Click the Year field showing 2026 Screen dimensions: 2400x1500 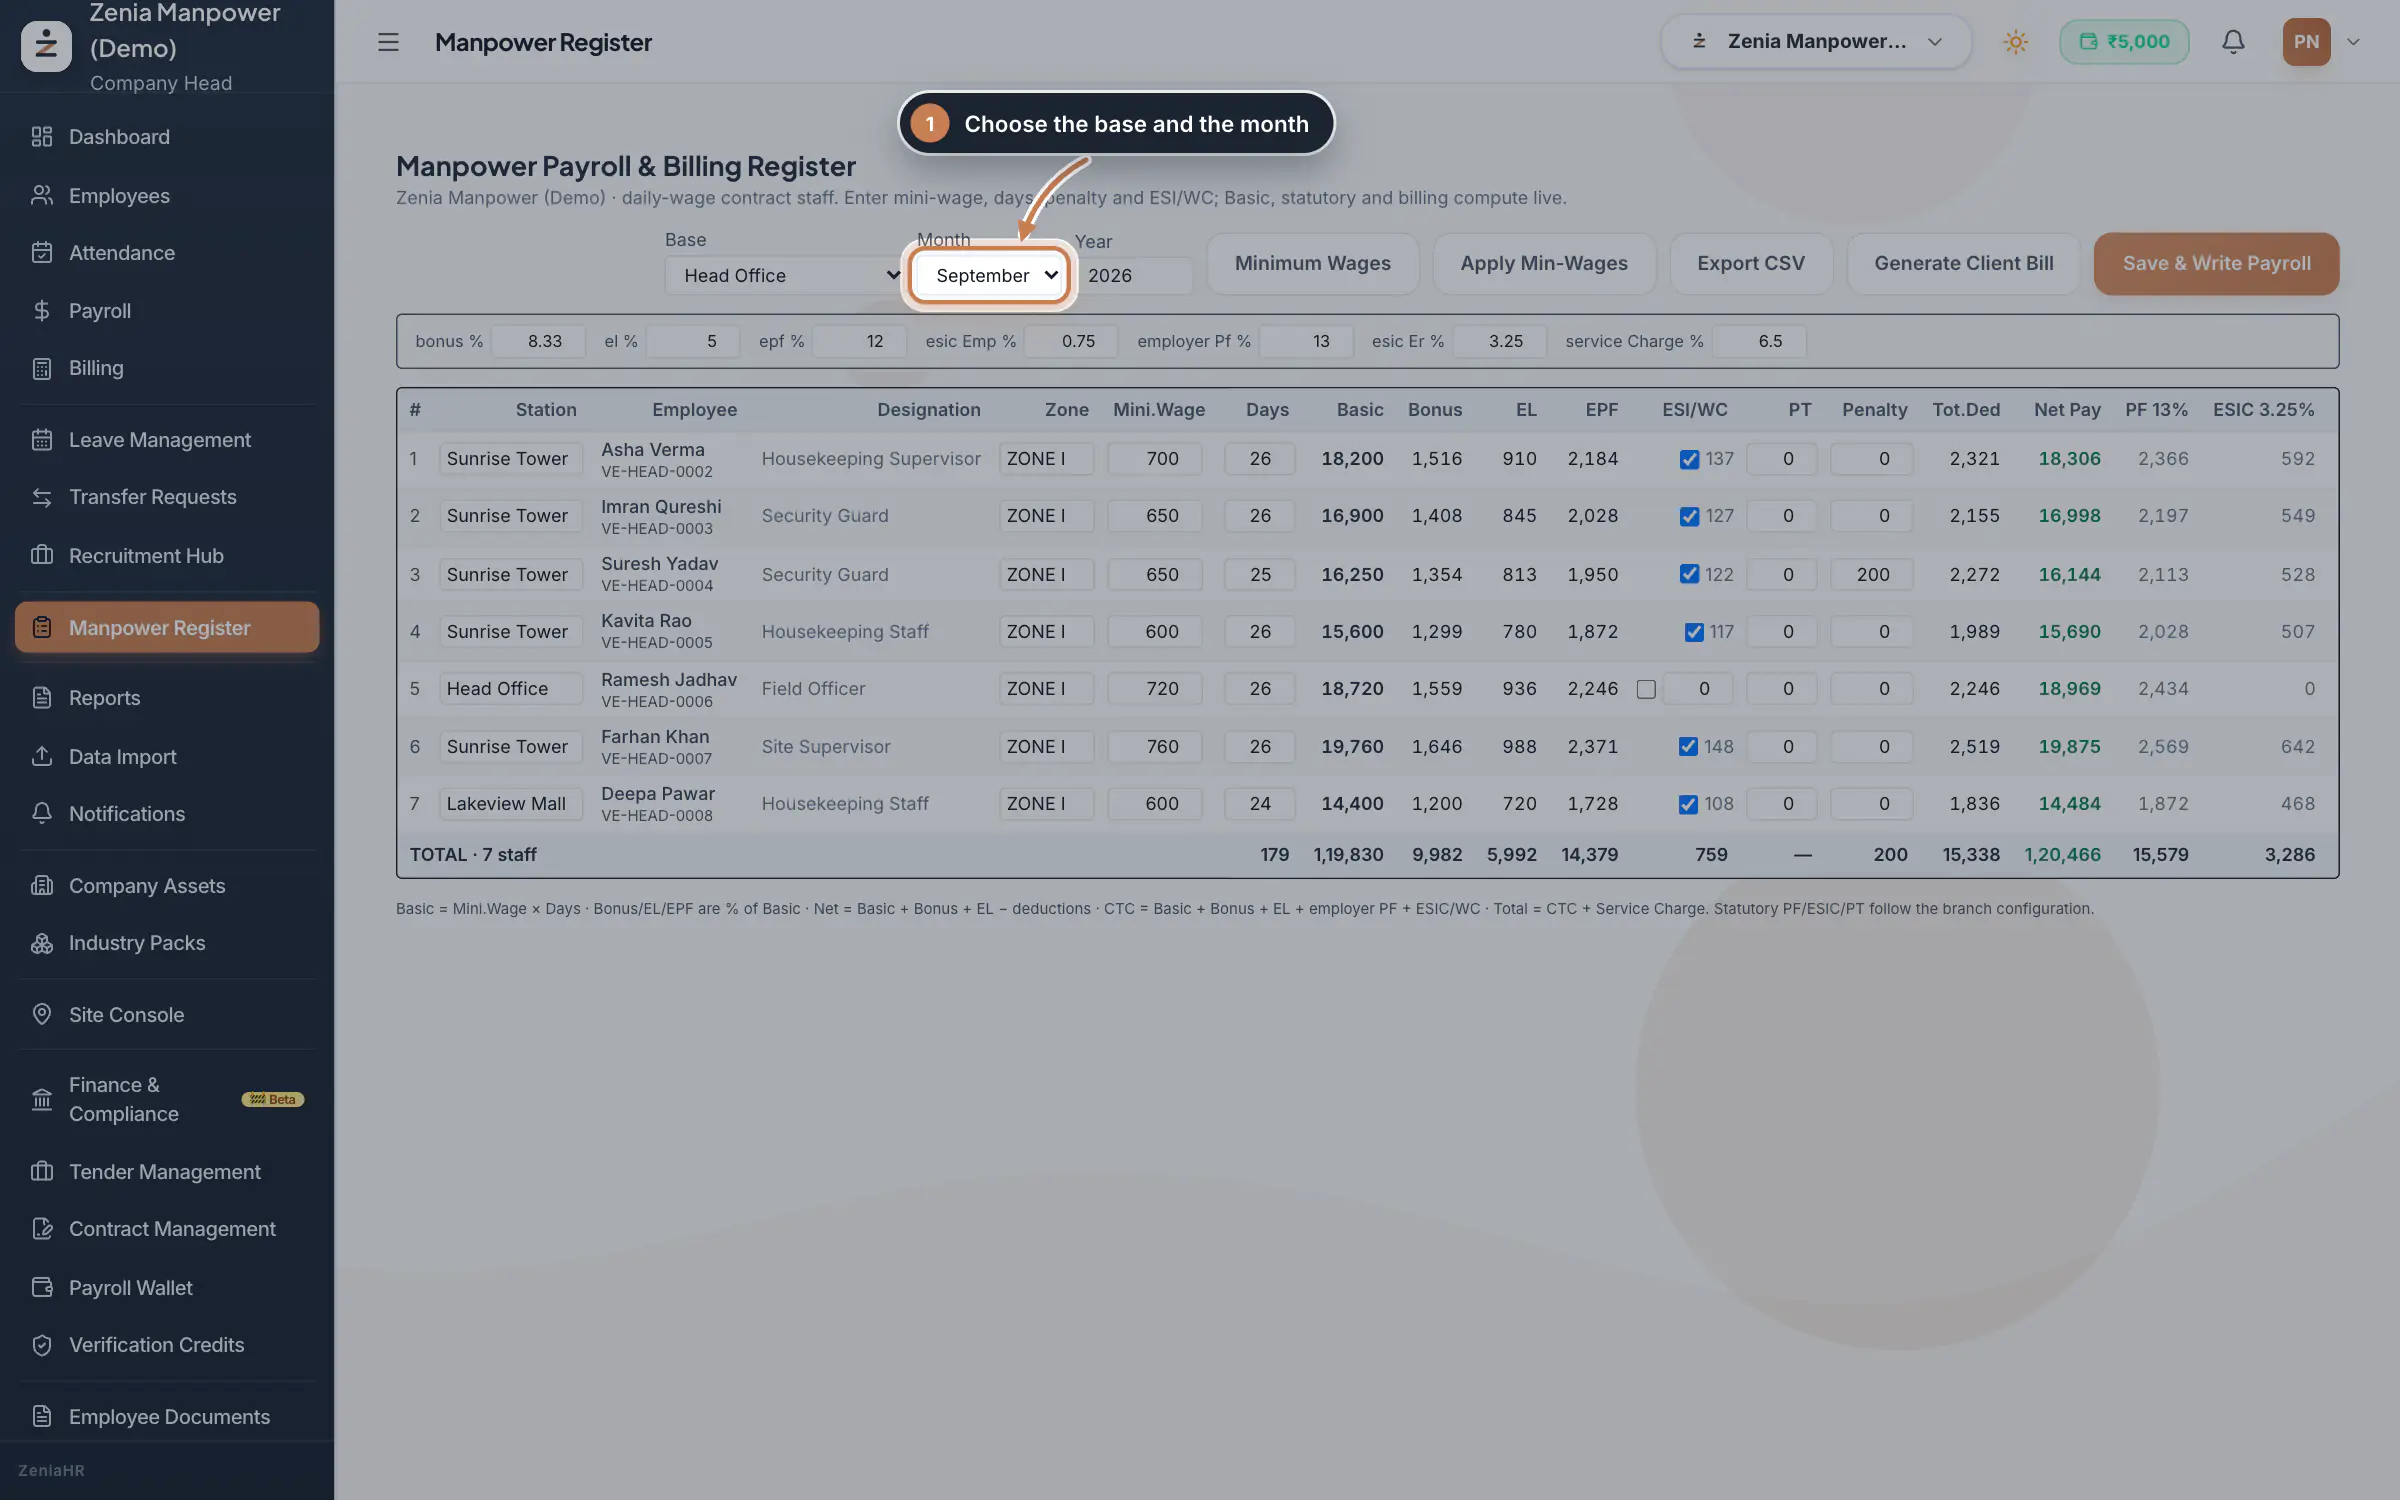click(x=1134, y=275)
